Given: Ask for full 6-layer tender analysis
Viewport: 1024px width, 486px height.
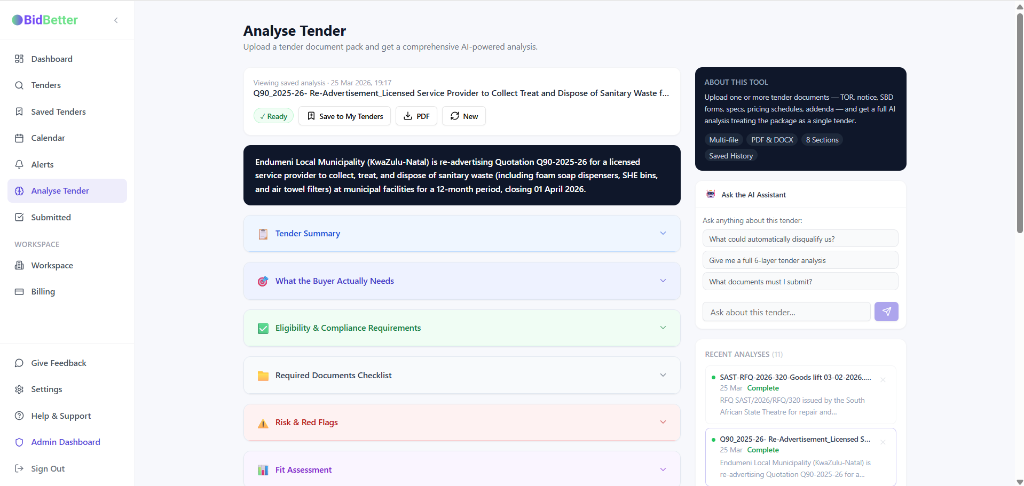Looking at the screenshot, I should (x=800, y=260).
